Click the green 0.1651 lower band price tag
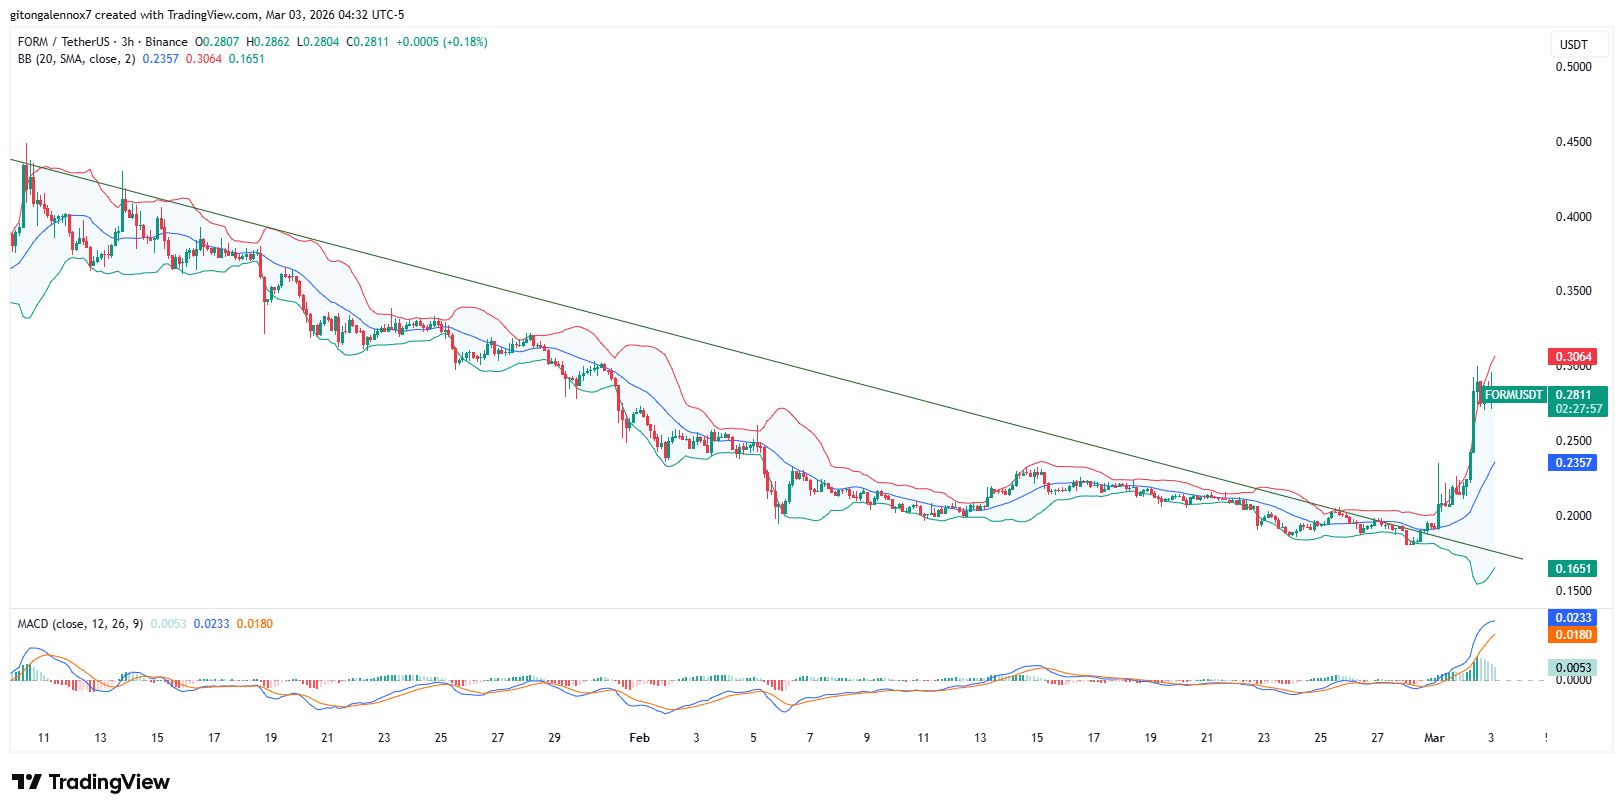 pyautogui.click(x=1572, y=569)
